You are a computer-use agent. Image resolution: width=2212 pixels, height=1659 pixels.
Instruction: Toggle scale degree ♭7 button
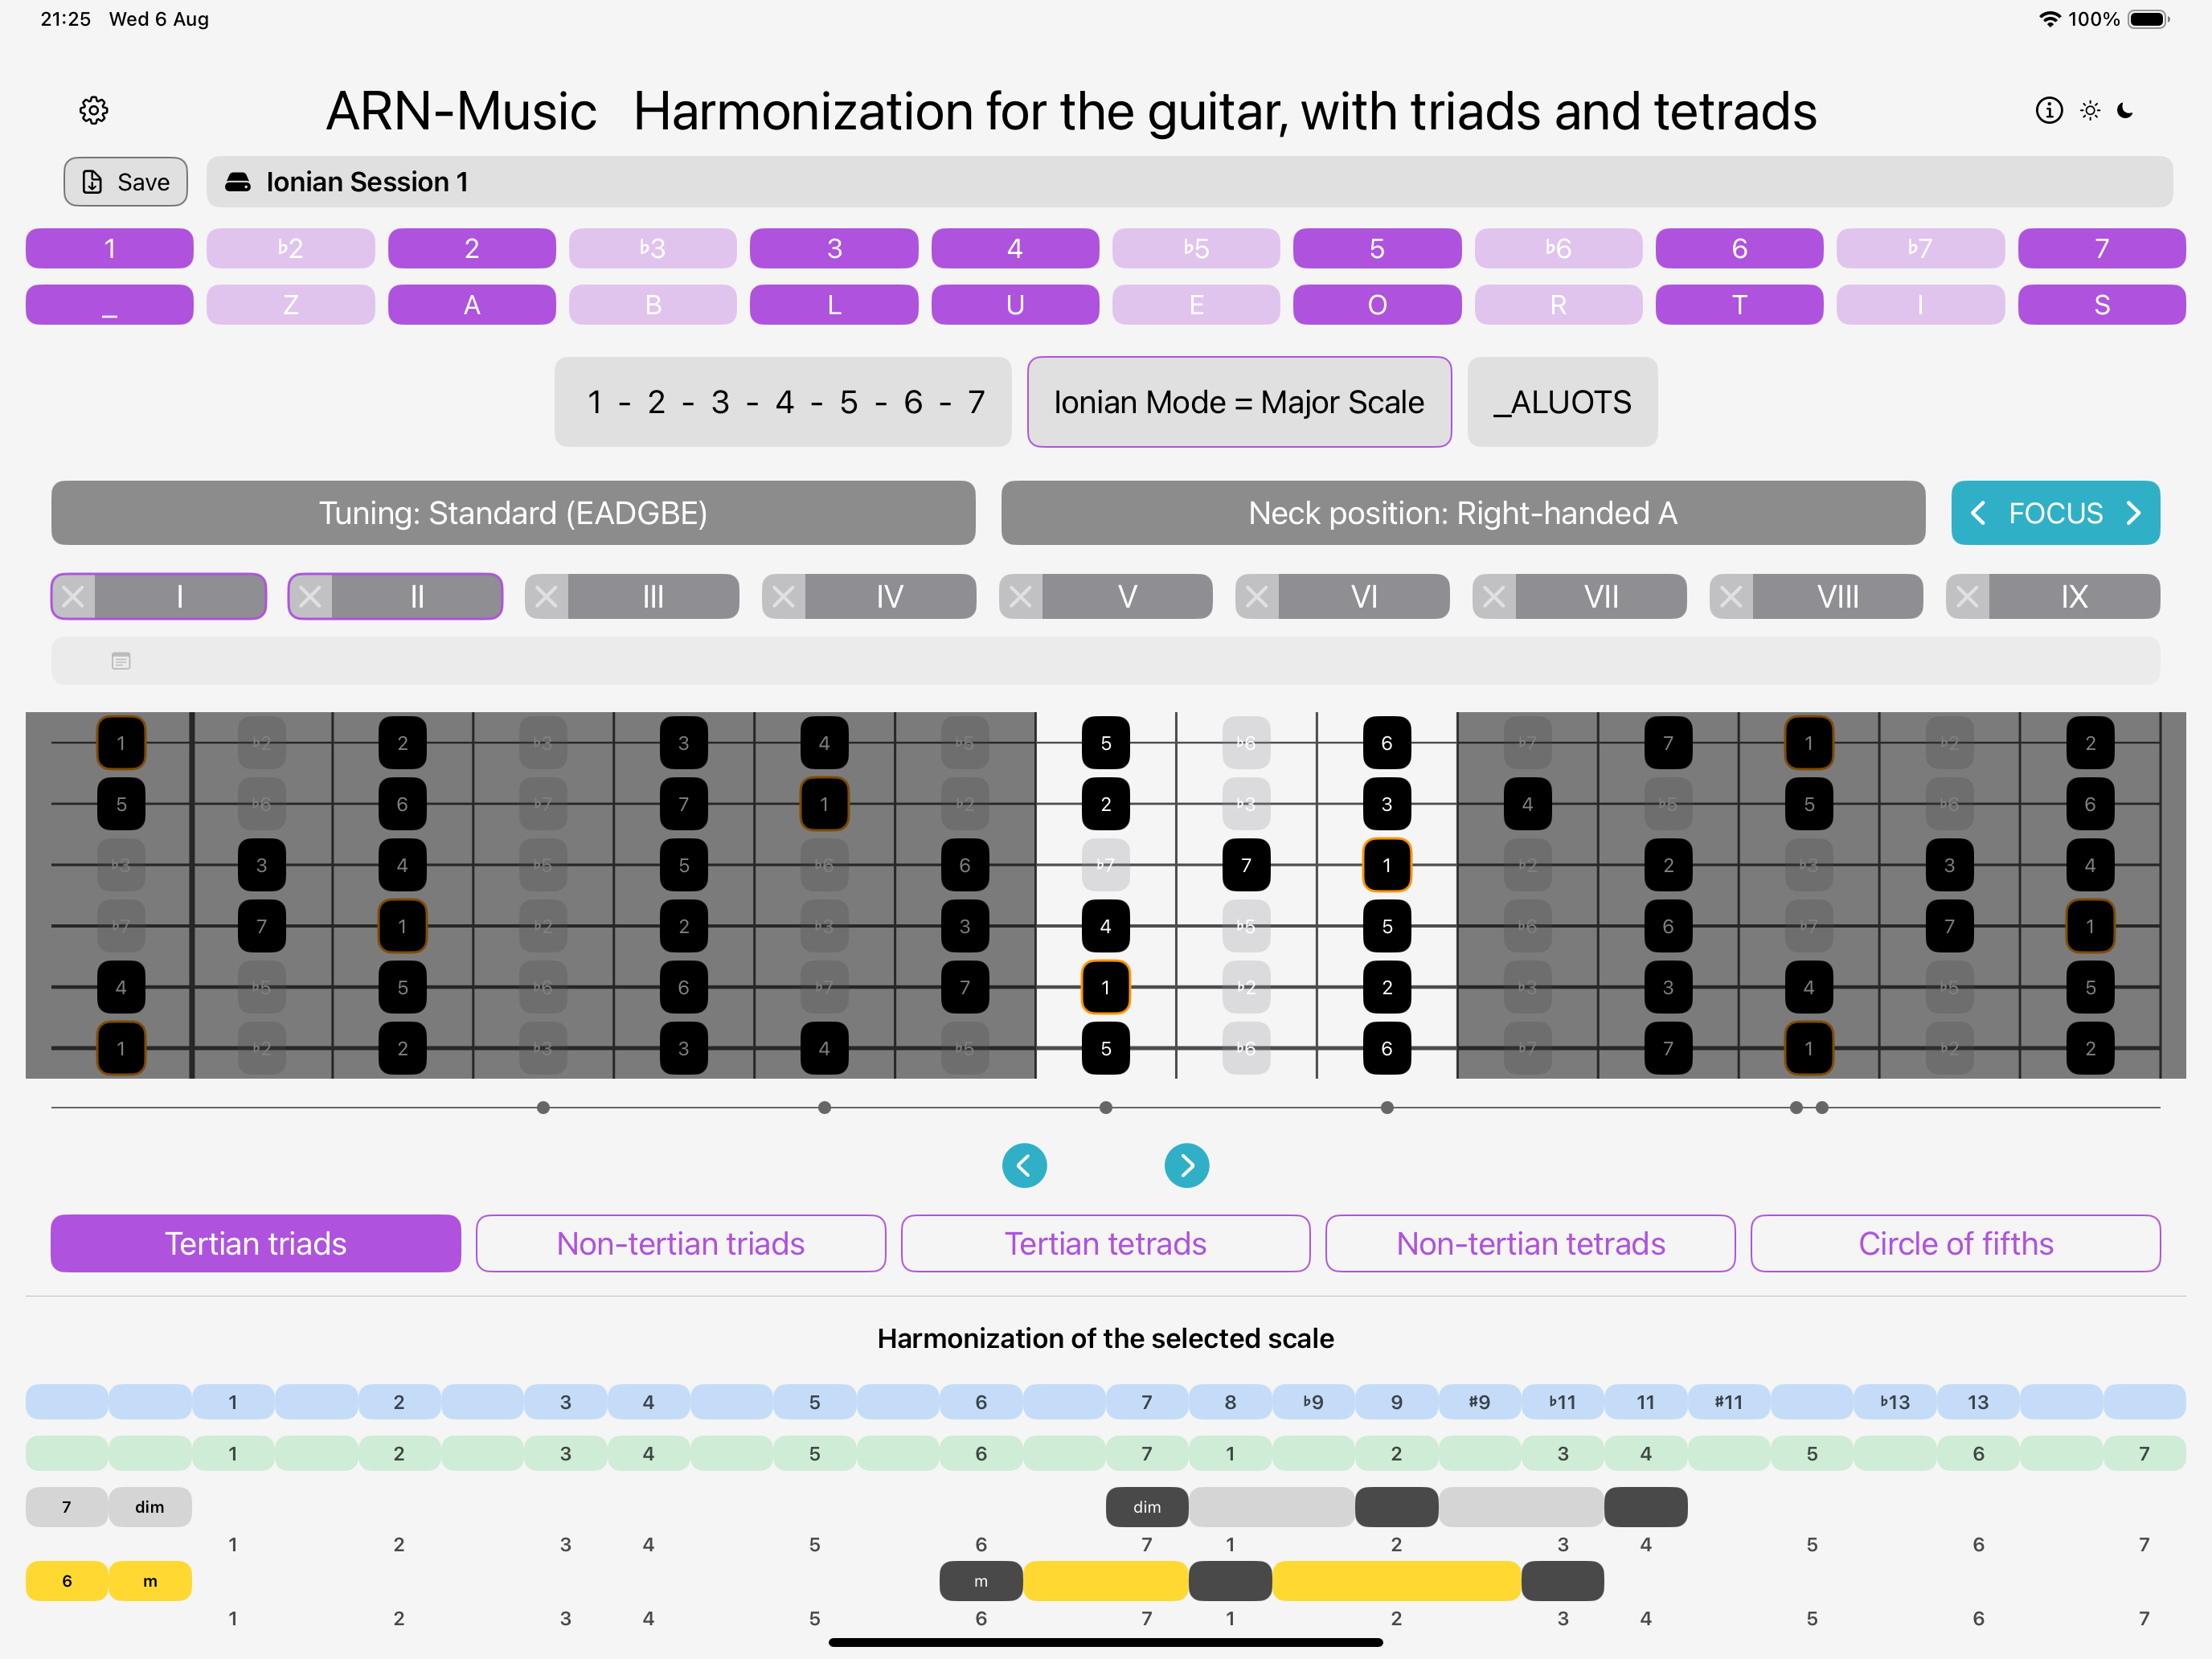point(1920,248)
